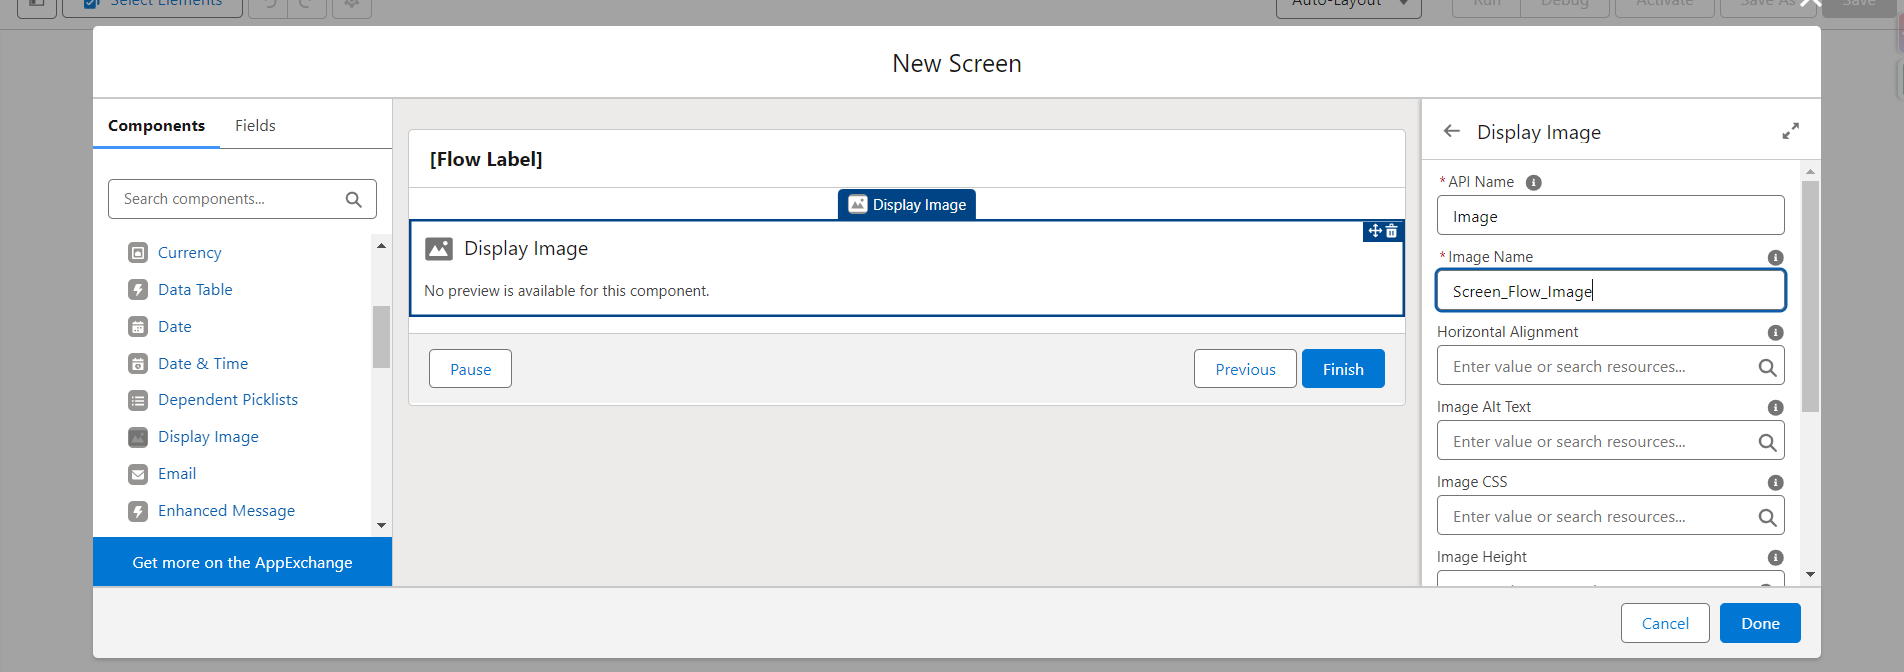Switch to the Fields tab
This screenshot has height=672, width=1904.
click(255, 125)
